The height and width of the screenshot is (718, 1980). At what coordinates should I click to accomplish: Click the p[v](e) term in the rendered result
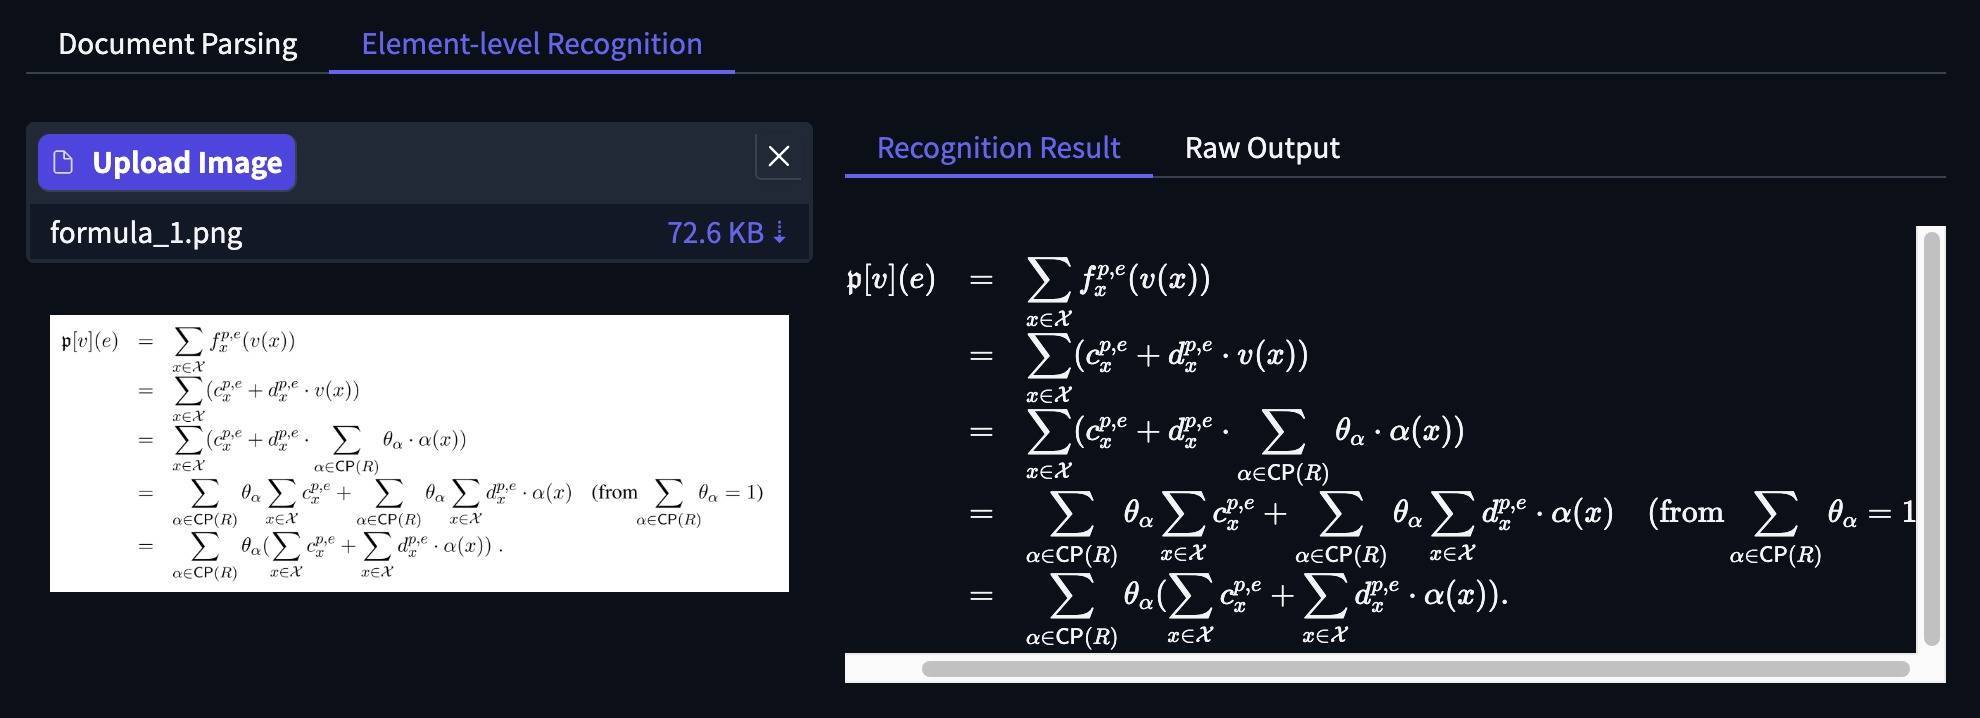pyautogui.click(x=890, y=279)
